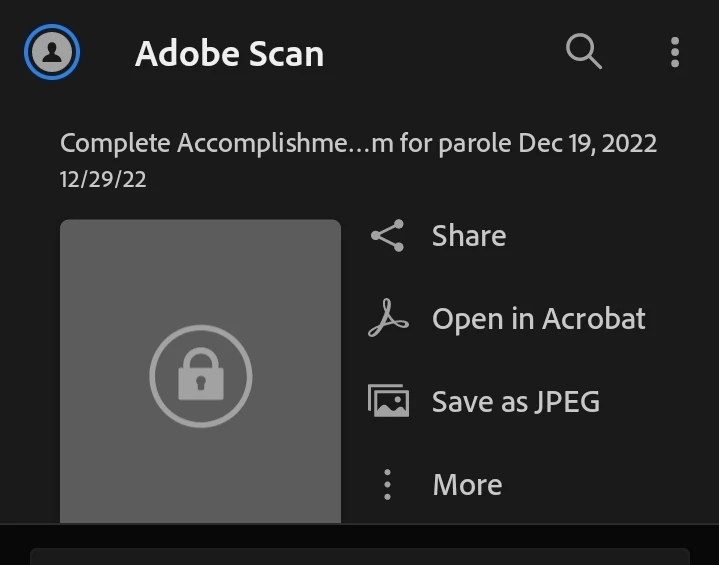Image resolution: width=719 pixels, height=565 pixels.
Task: Click the 12/29/22 scan date
Action: pyautogui.click(x=103, y=180)
